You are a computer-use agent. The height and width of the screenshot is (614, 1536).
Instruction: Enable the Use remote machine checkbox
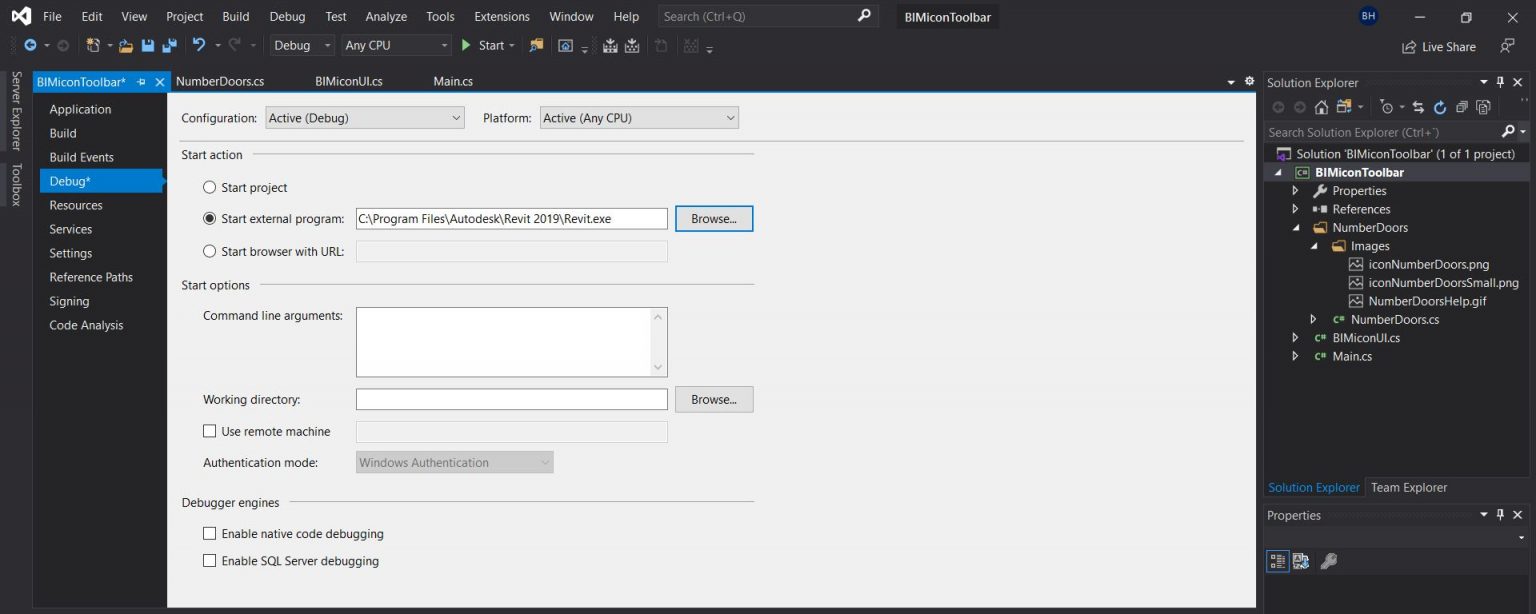pyautogui.click(x=210, y=431)
